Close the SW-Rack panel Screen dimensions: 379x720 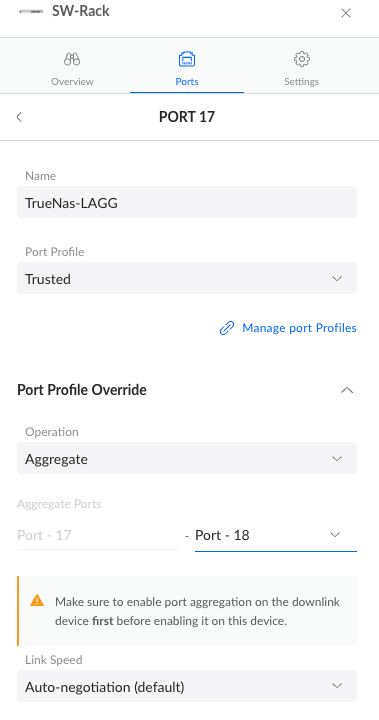point(346,13)
